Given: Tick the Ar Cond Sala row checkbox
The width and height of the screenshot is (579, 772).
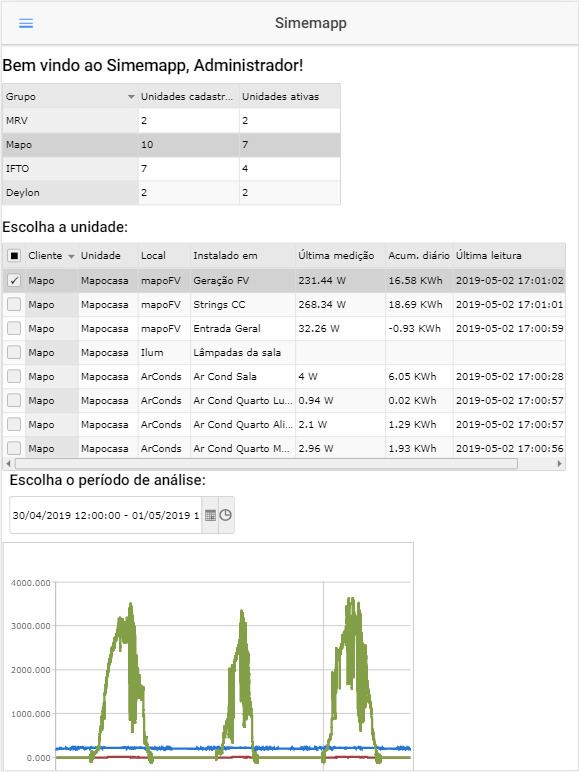Looking at the screenshot, I should (x=14, y=377).
